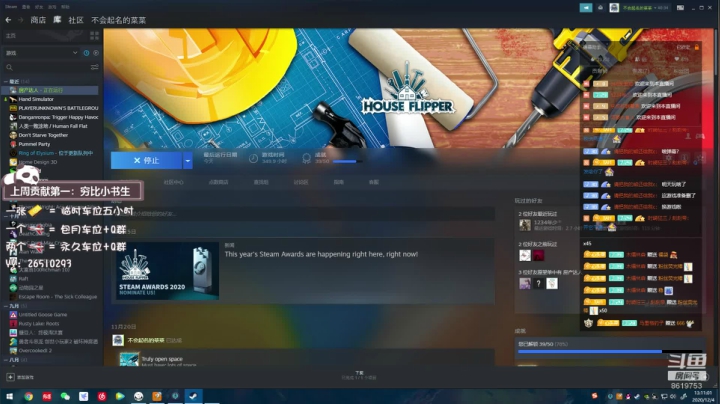720x404 pixels.
Task: Open Steam from the taskbar
Action: click(x=193, y=396)
